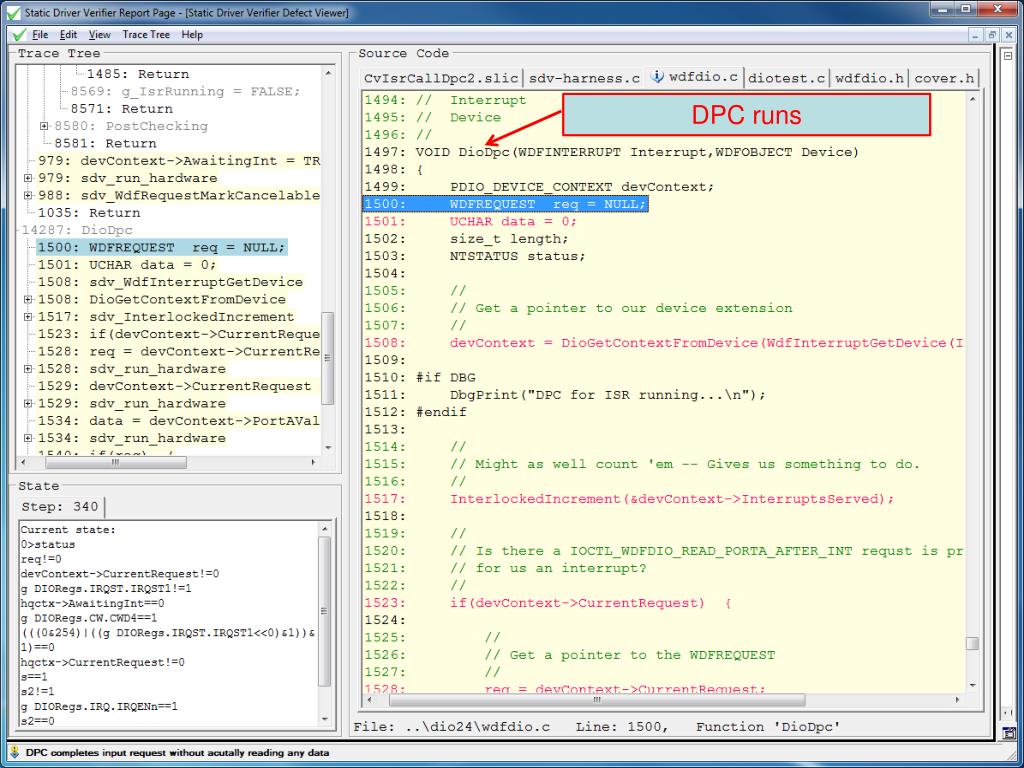
Task: Open the Trace Tree menu
Action: click(146, 35)
